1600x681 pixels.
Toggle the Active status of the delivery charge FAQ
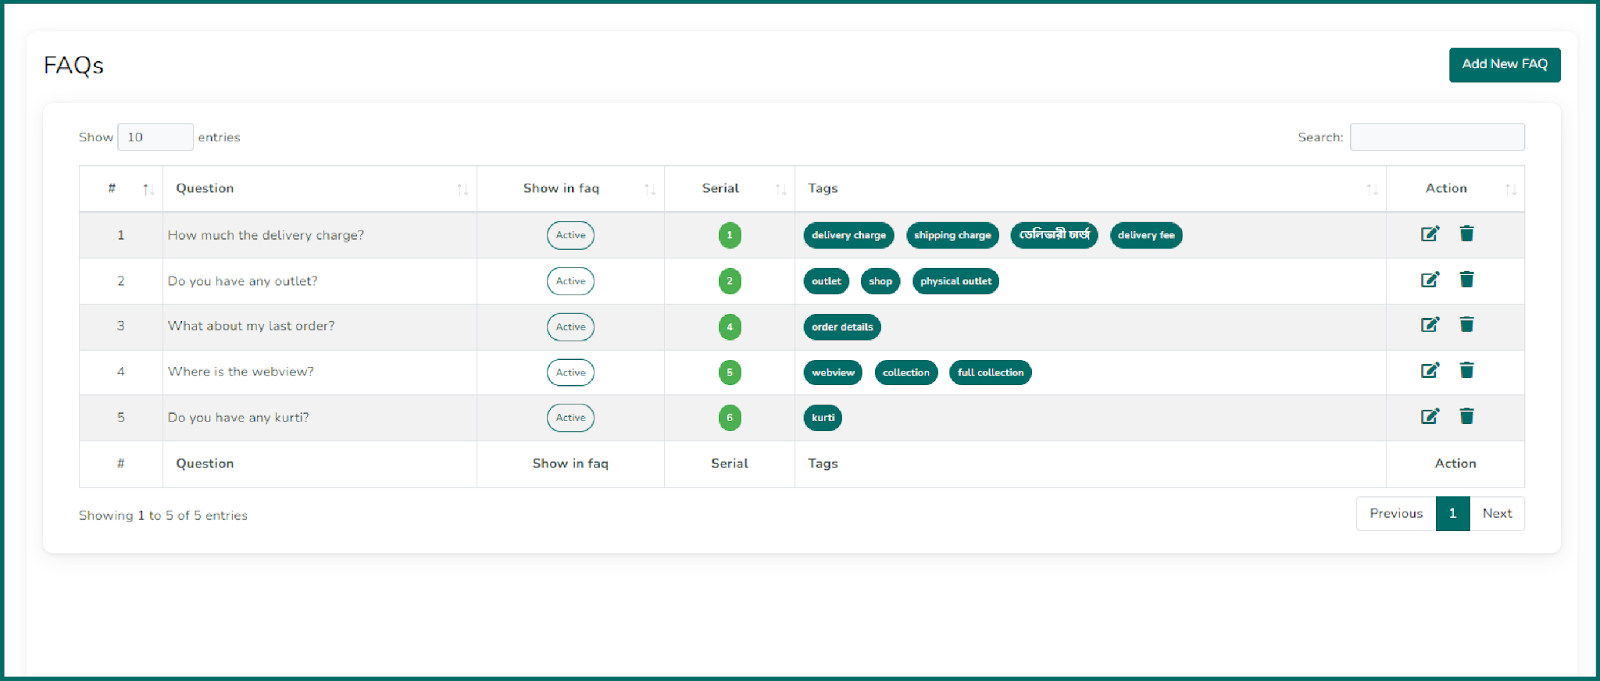(570, 235)
